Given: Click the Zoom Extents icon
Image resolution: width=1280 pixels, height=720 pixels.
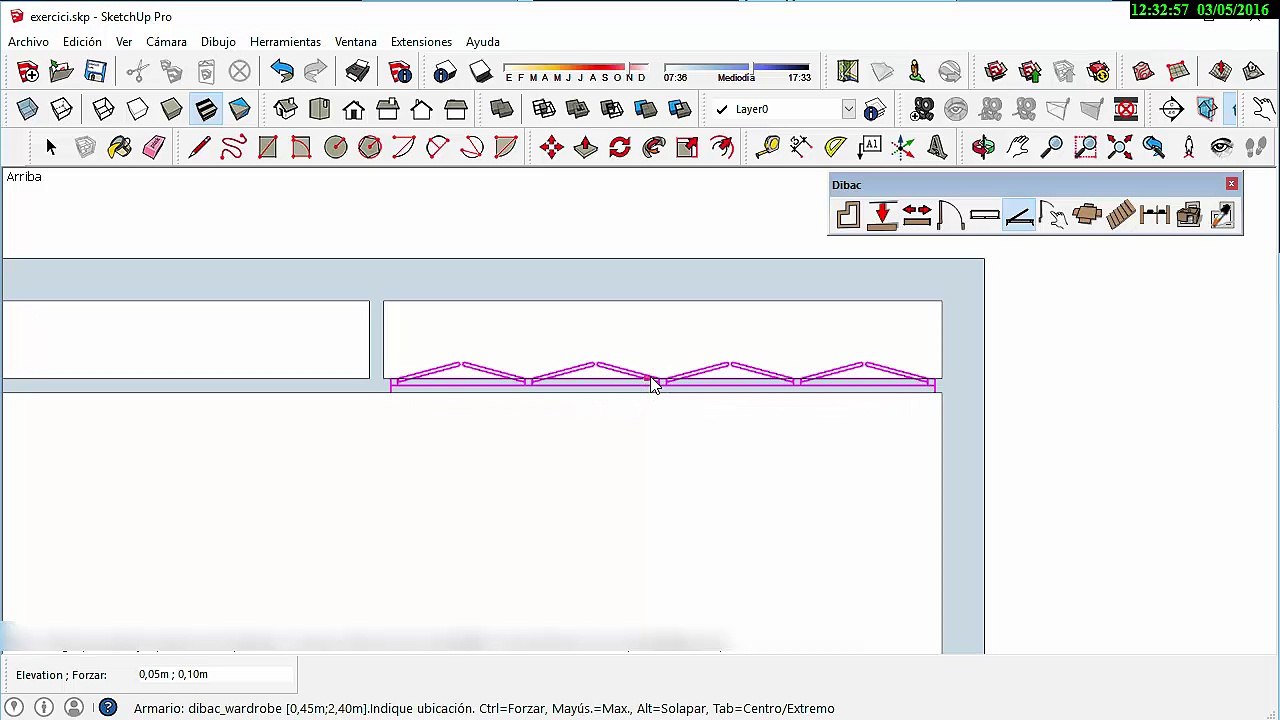Looking at the screenshot, I should [x=1119, y=148].
